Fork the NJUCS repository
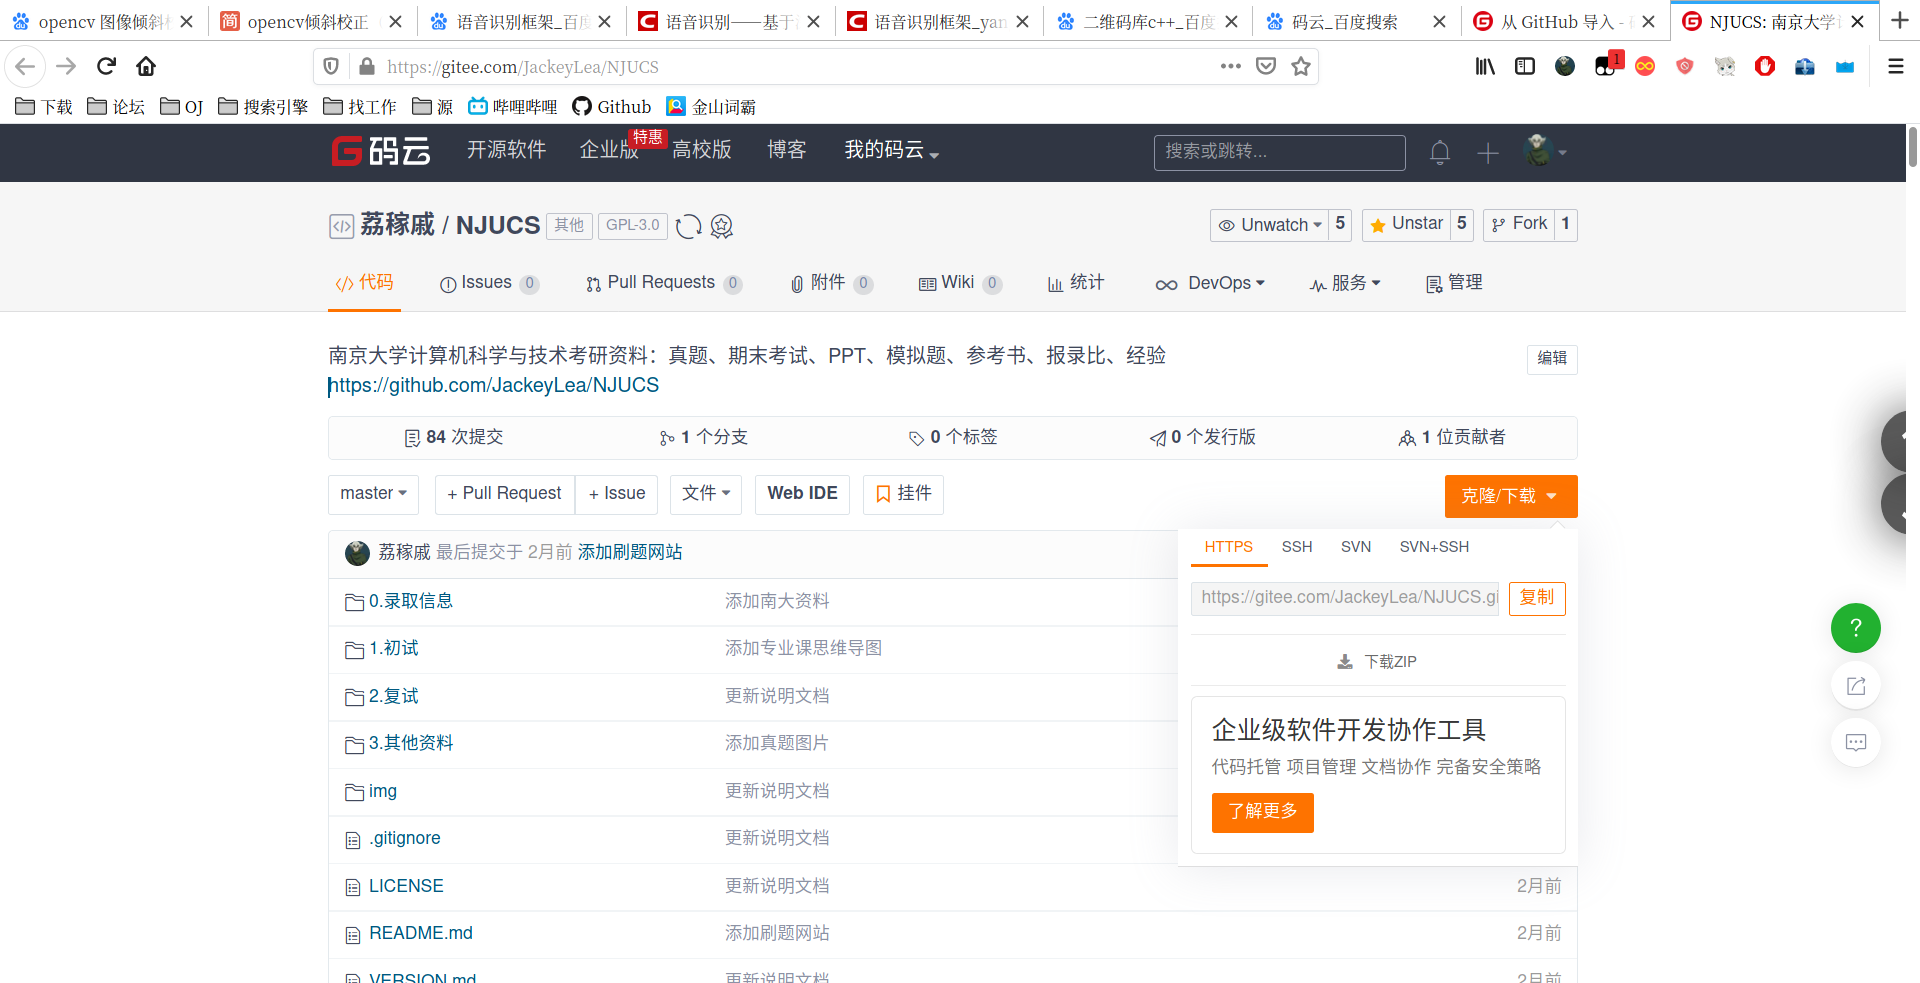Image resolution: width=1920 pixels, height=983 pixels. point(1519,225)
